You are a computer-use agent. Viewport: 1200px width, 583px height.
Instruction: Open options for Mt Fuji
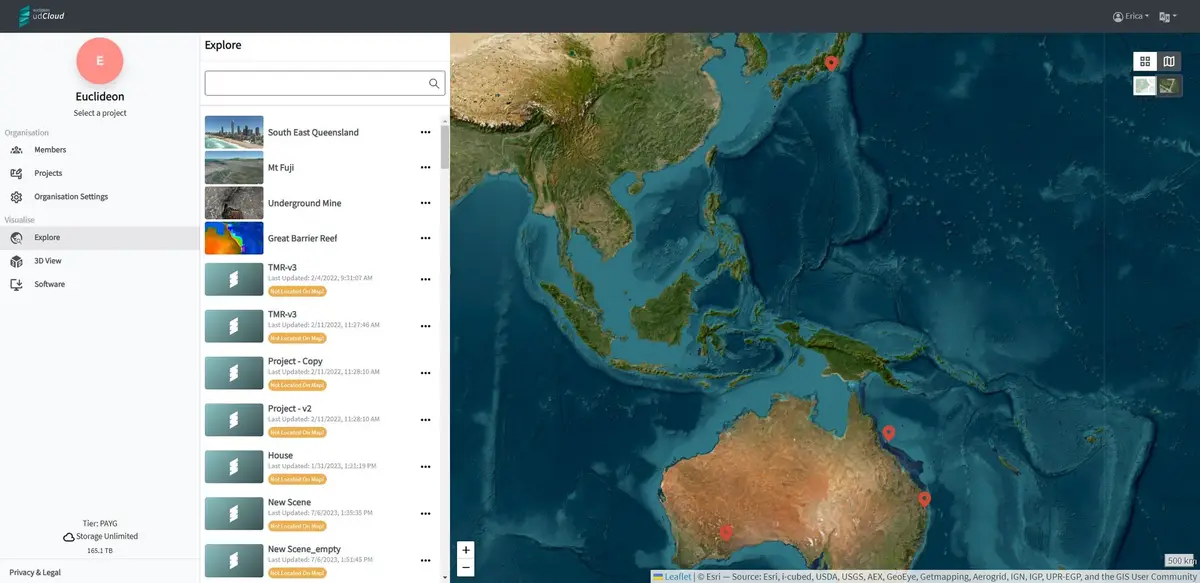tap(426, 168)
